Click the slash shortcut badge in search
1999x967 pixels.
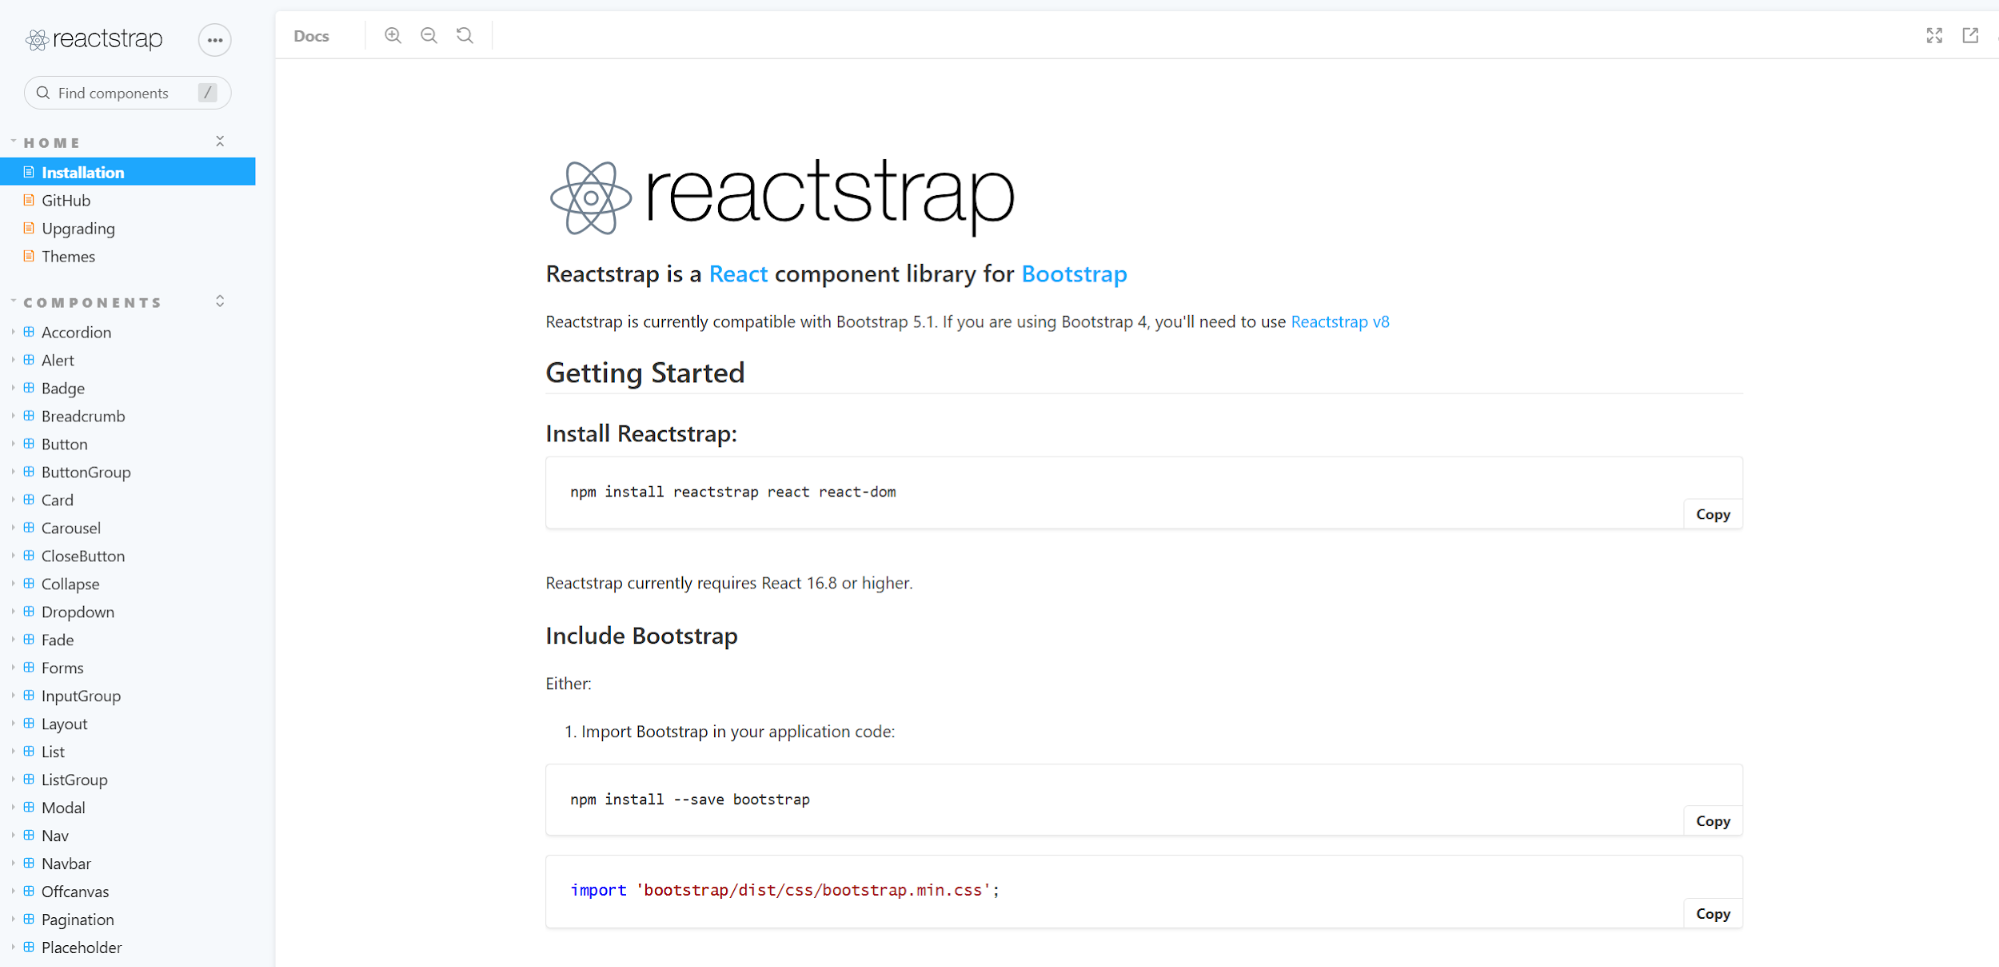207,93
